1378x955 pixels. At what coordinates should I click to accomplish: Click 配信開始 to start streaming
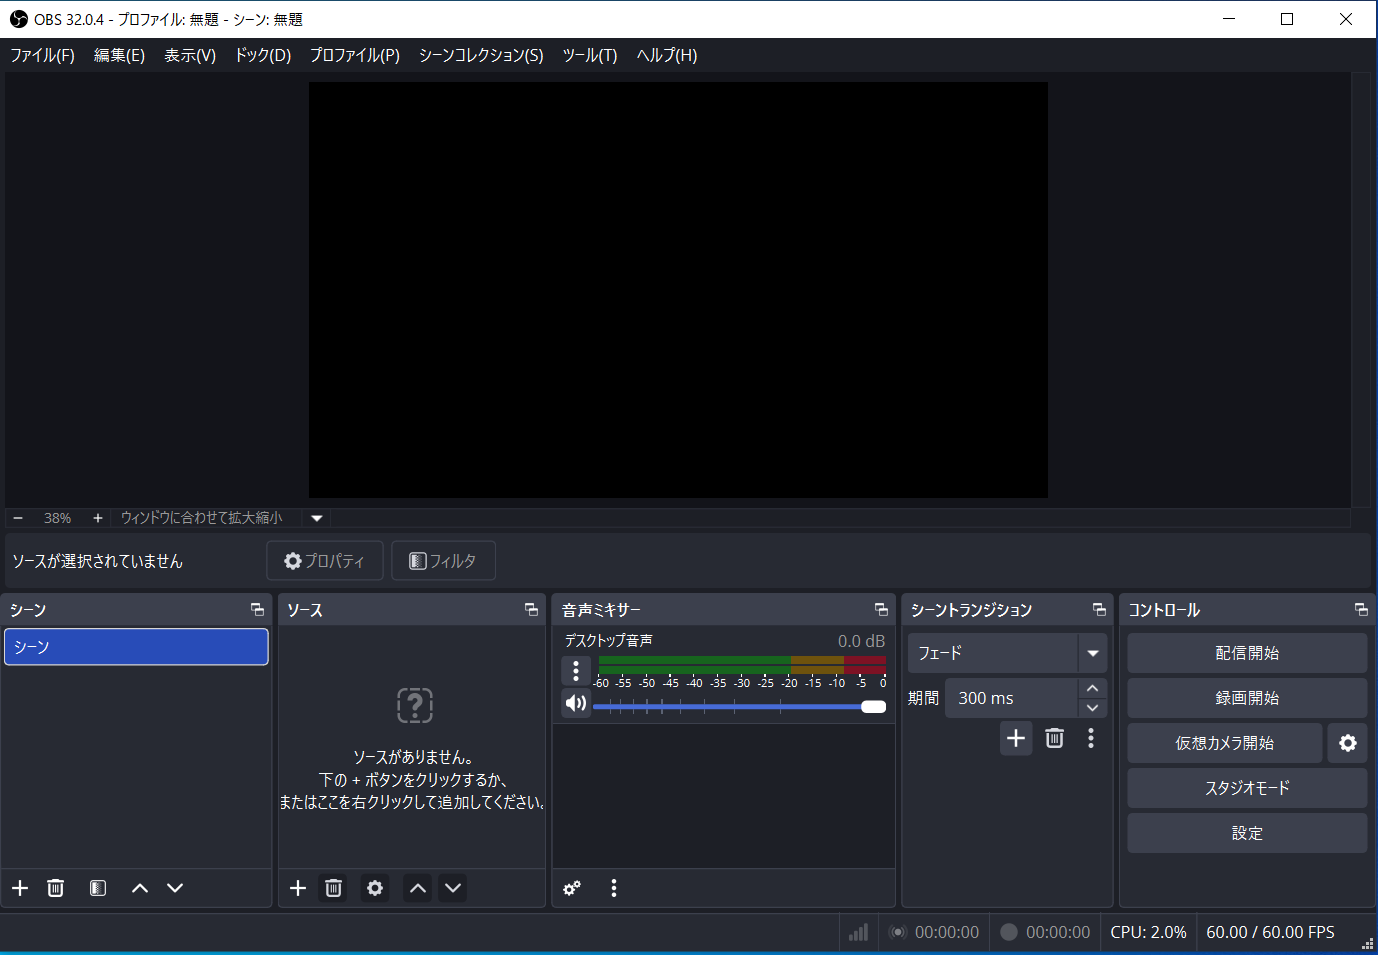1246,652
